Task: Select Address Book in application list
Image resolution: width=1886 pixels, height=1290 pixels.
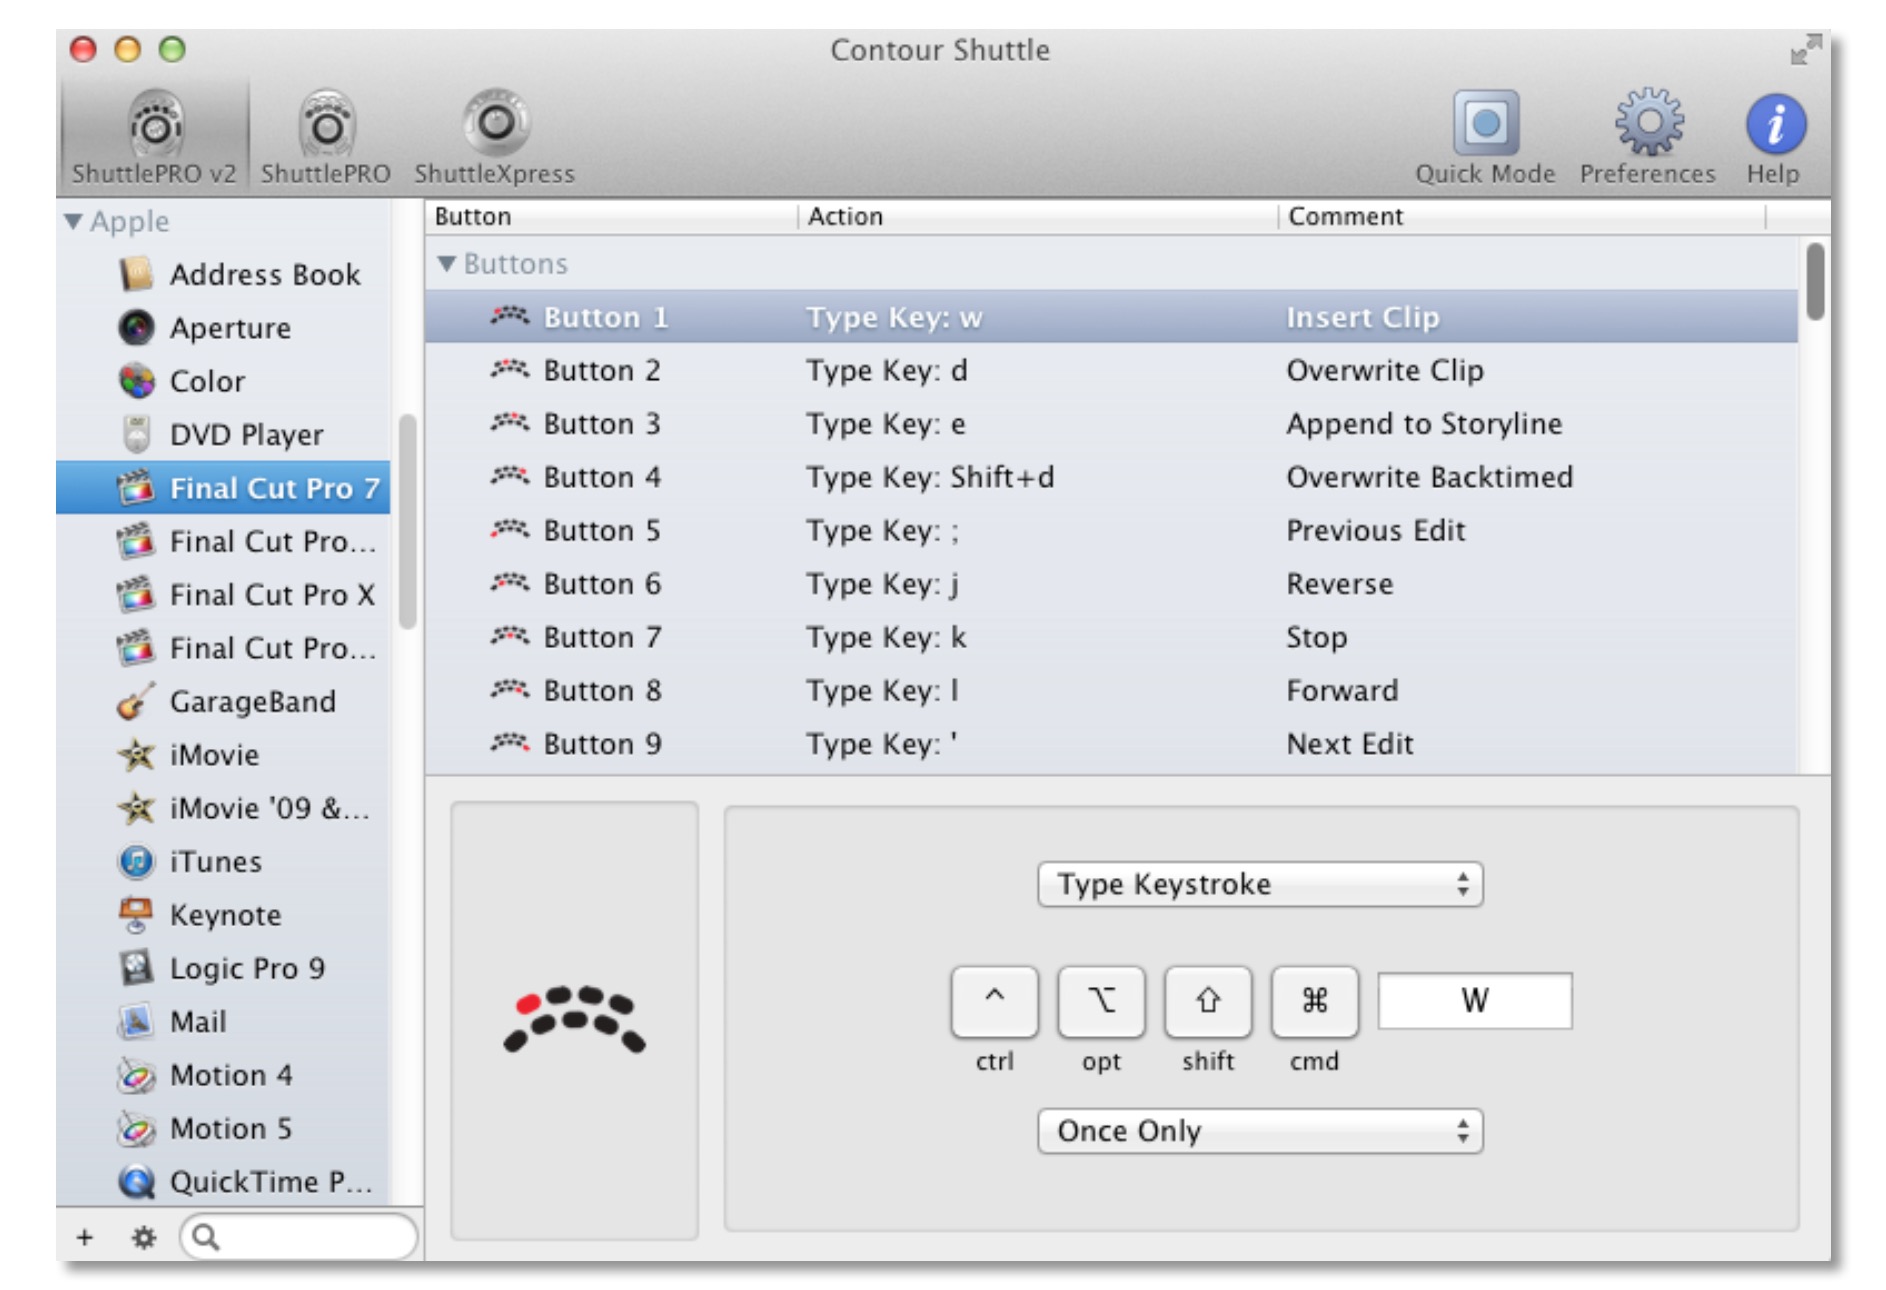Action: (x=224, y=274)
